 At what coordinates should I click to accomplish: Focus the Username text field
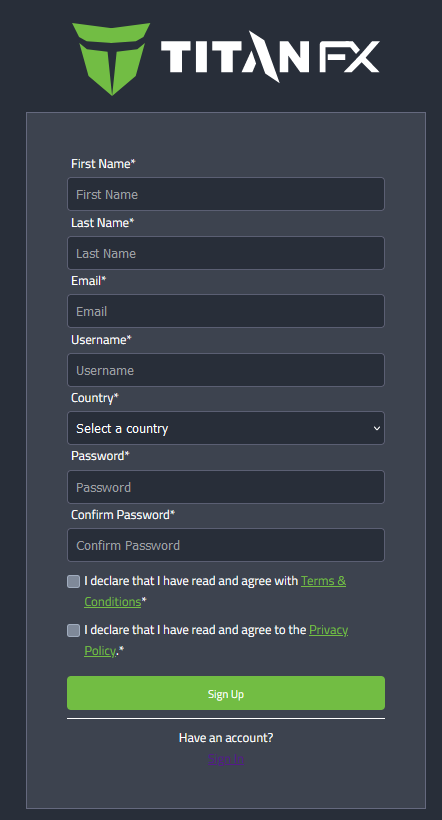click(x=226, y=370)
